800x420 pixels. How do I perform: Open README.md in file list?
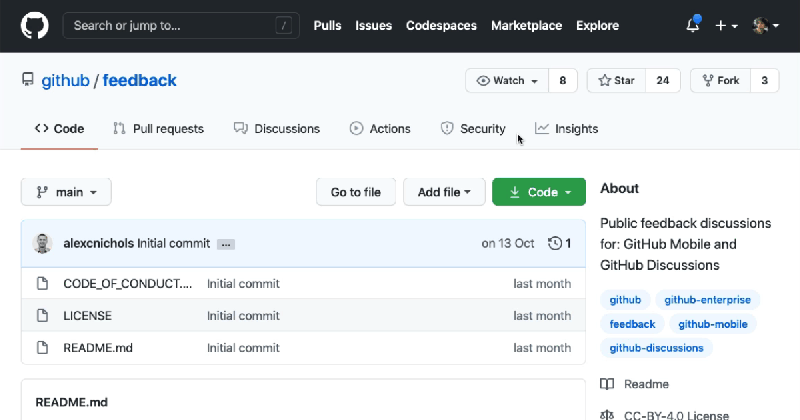pyautogui.click(x=98, y=348)
